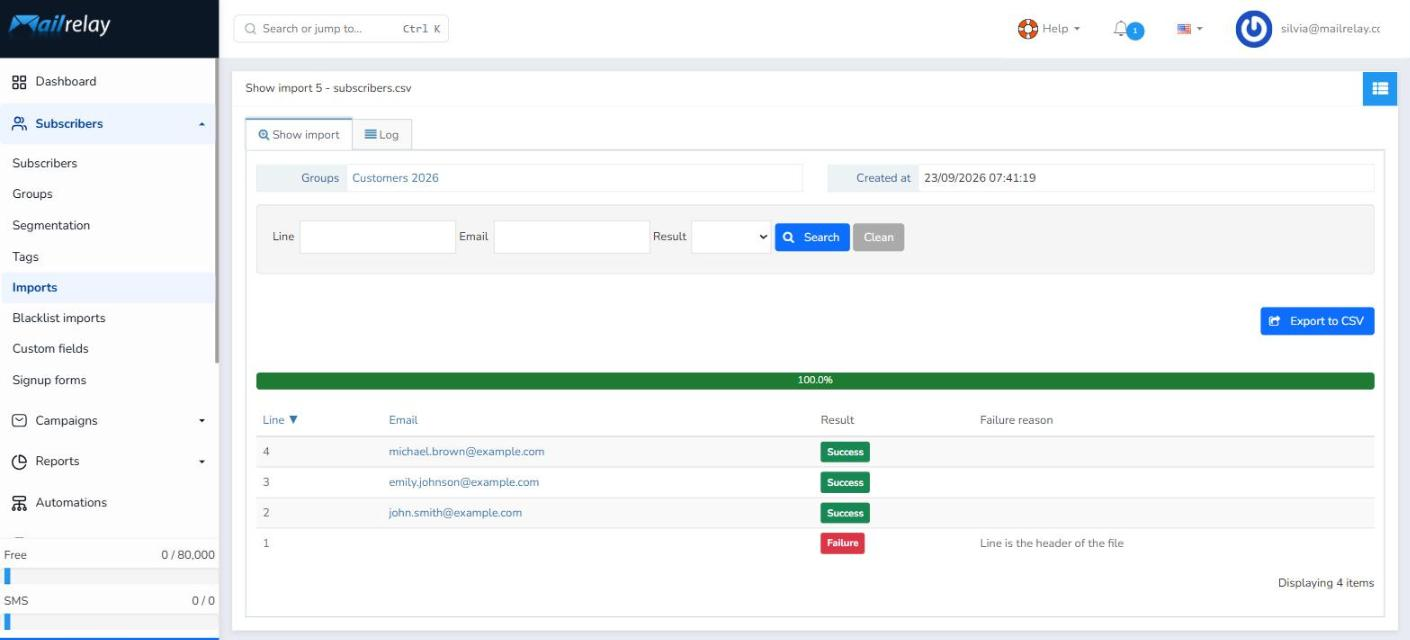The height and width of the screenshot is (640, 1410).
Task: Open michael.brown@example.com subscriber link
Action: (467, 452)
